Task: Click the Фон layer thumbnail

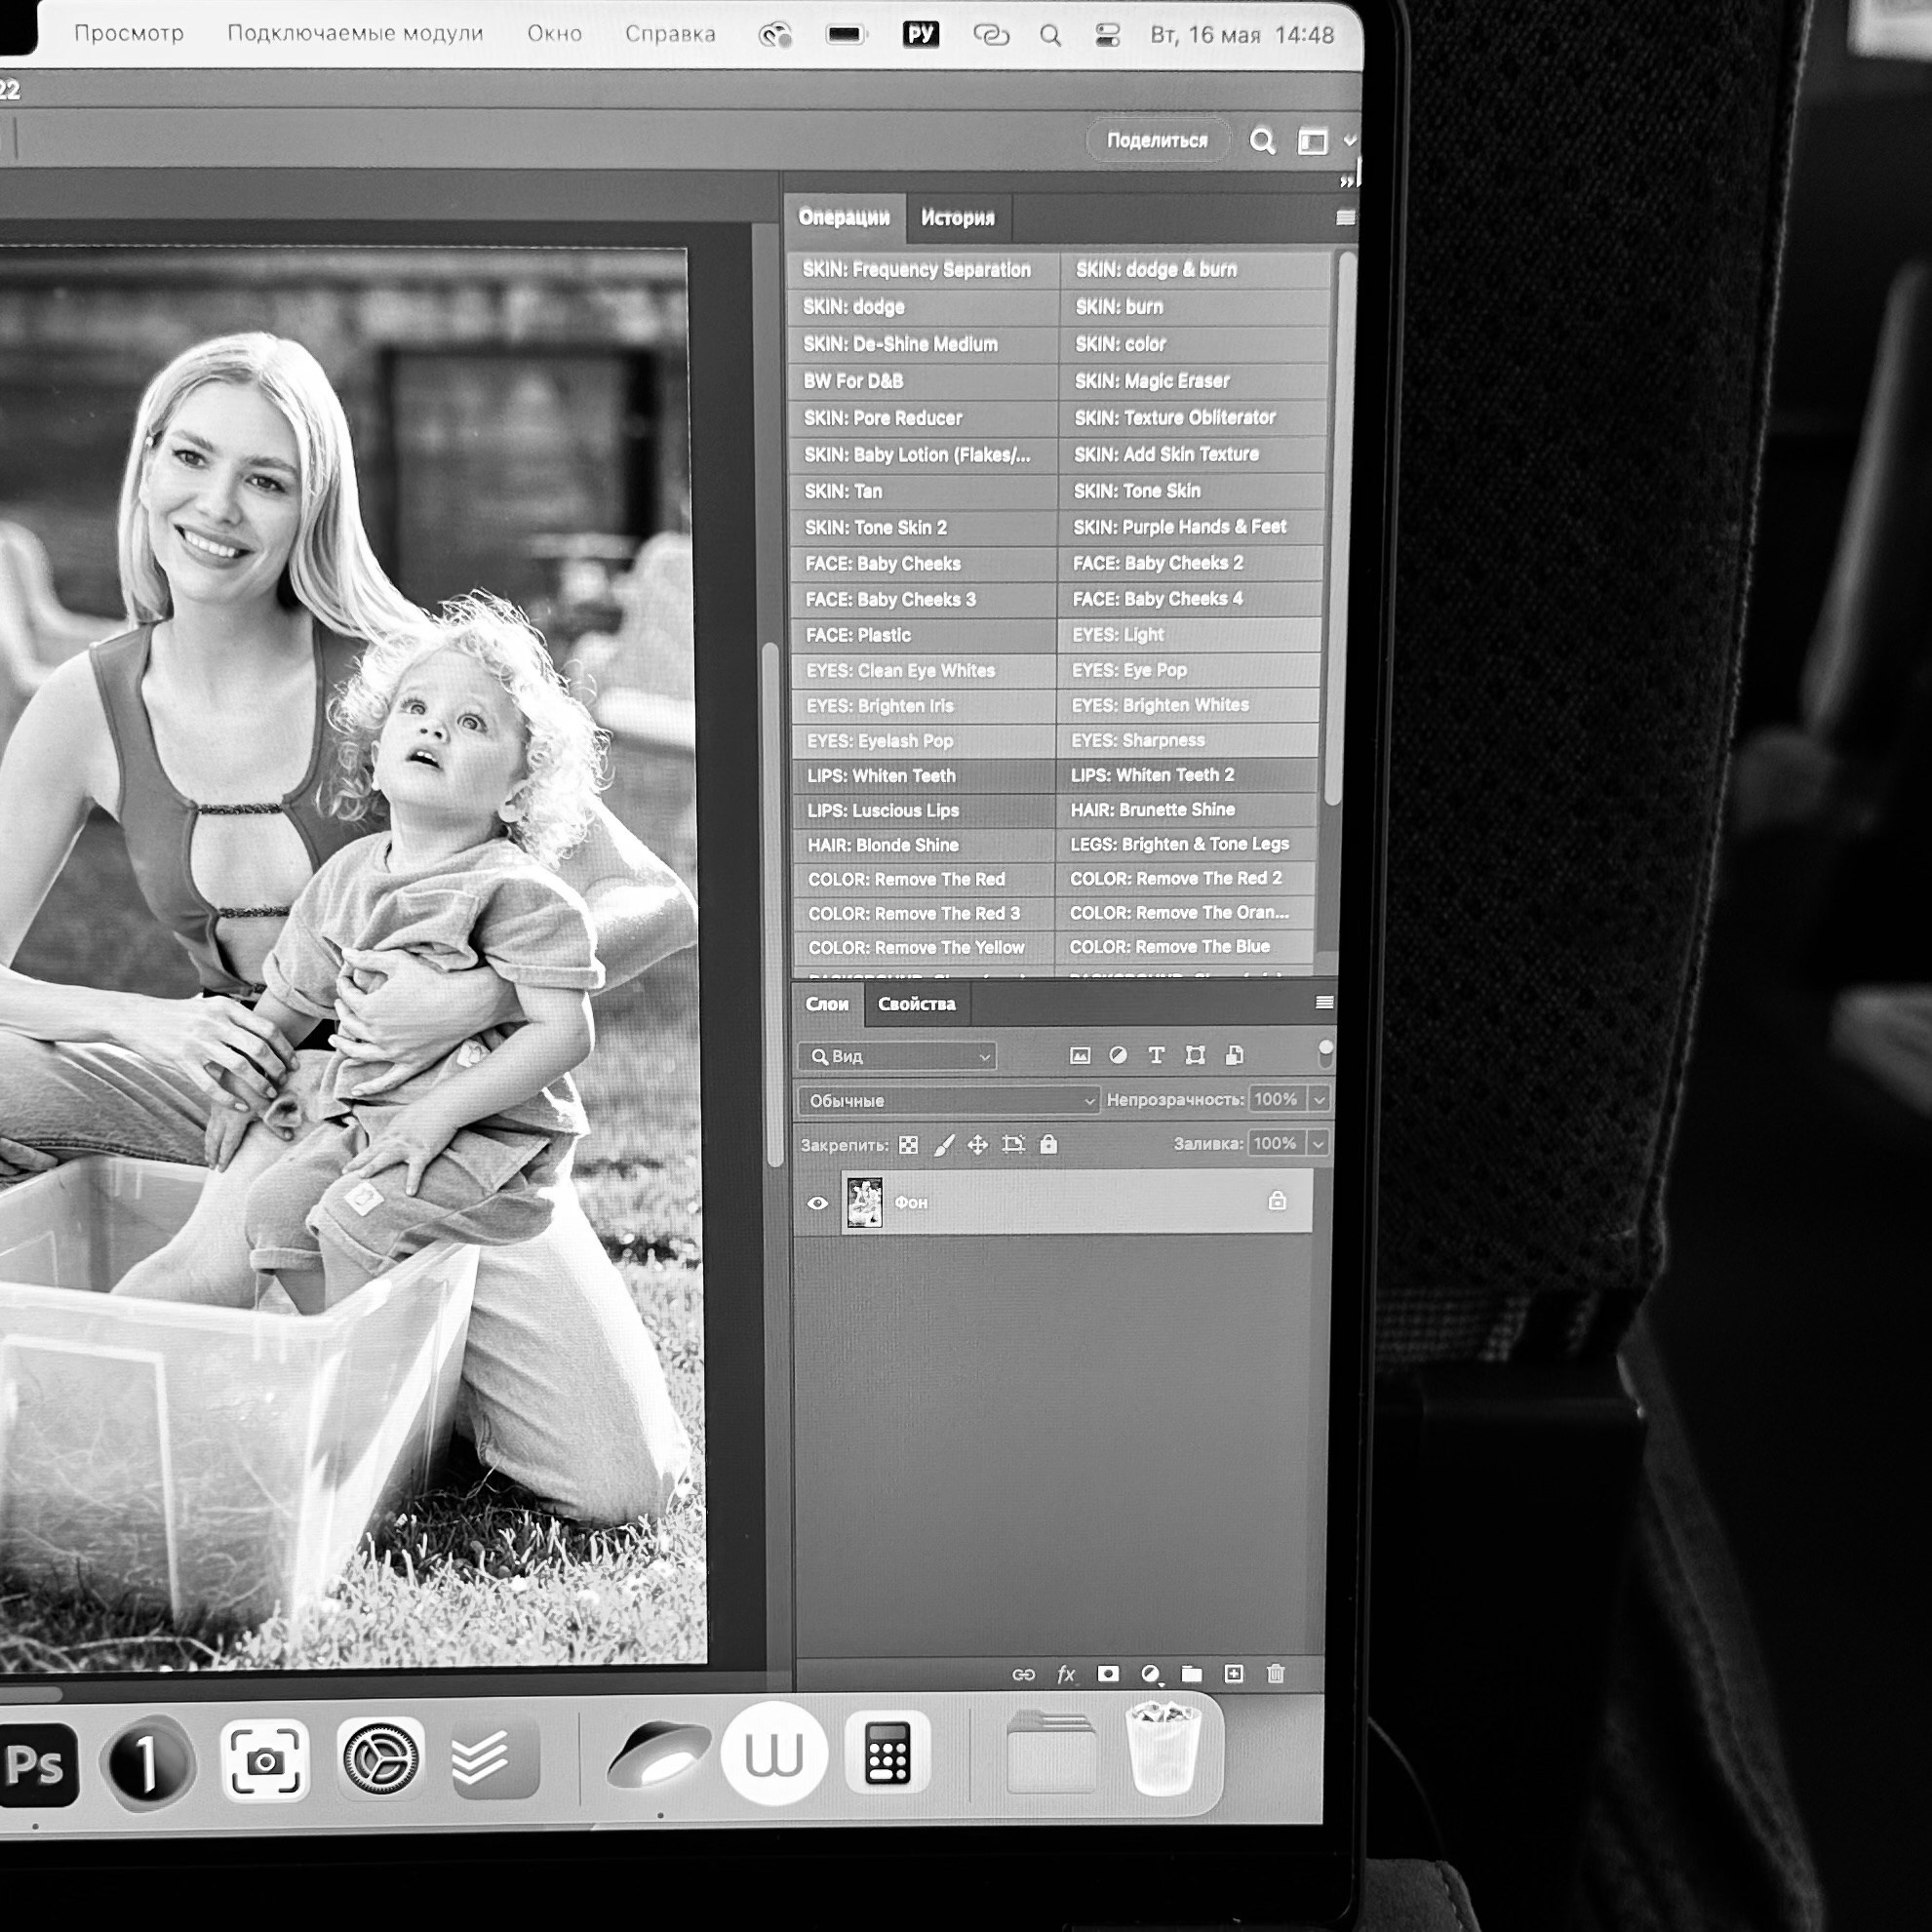Action: pyautogui.click(x=864, y=1202)
